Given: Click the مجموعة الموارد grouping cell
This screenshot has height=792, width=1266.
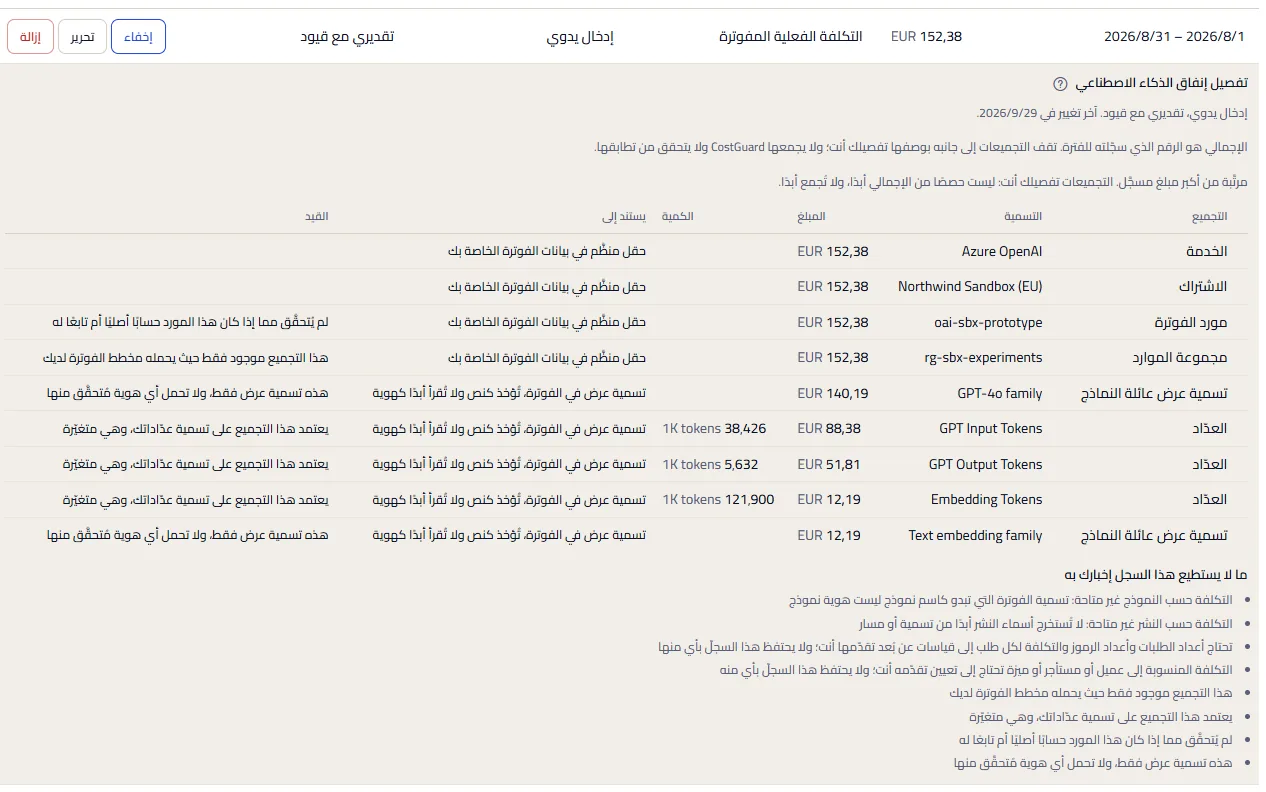Looking at the screenshot, I should click(x=1181, y=357).
